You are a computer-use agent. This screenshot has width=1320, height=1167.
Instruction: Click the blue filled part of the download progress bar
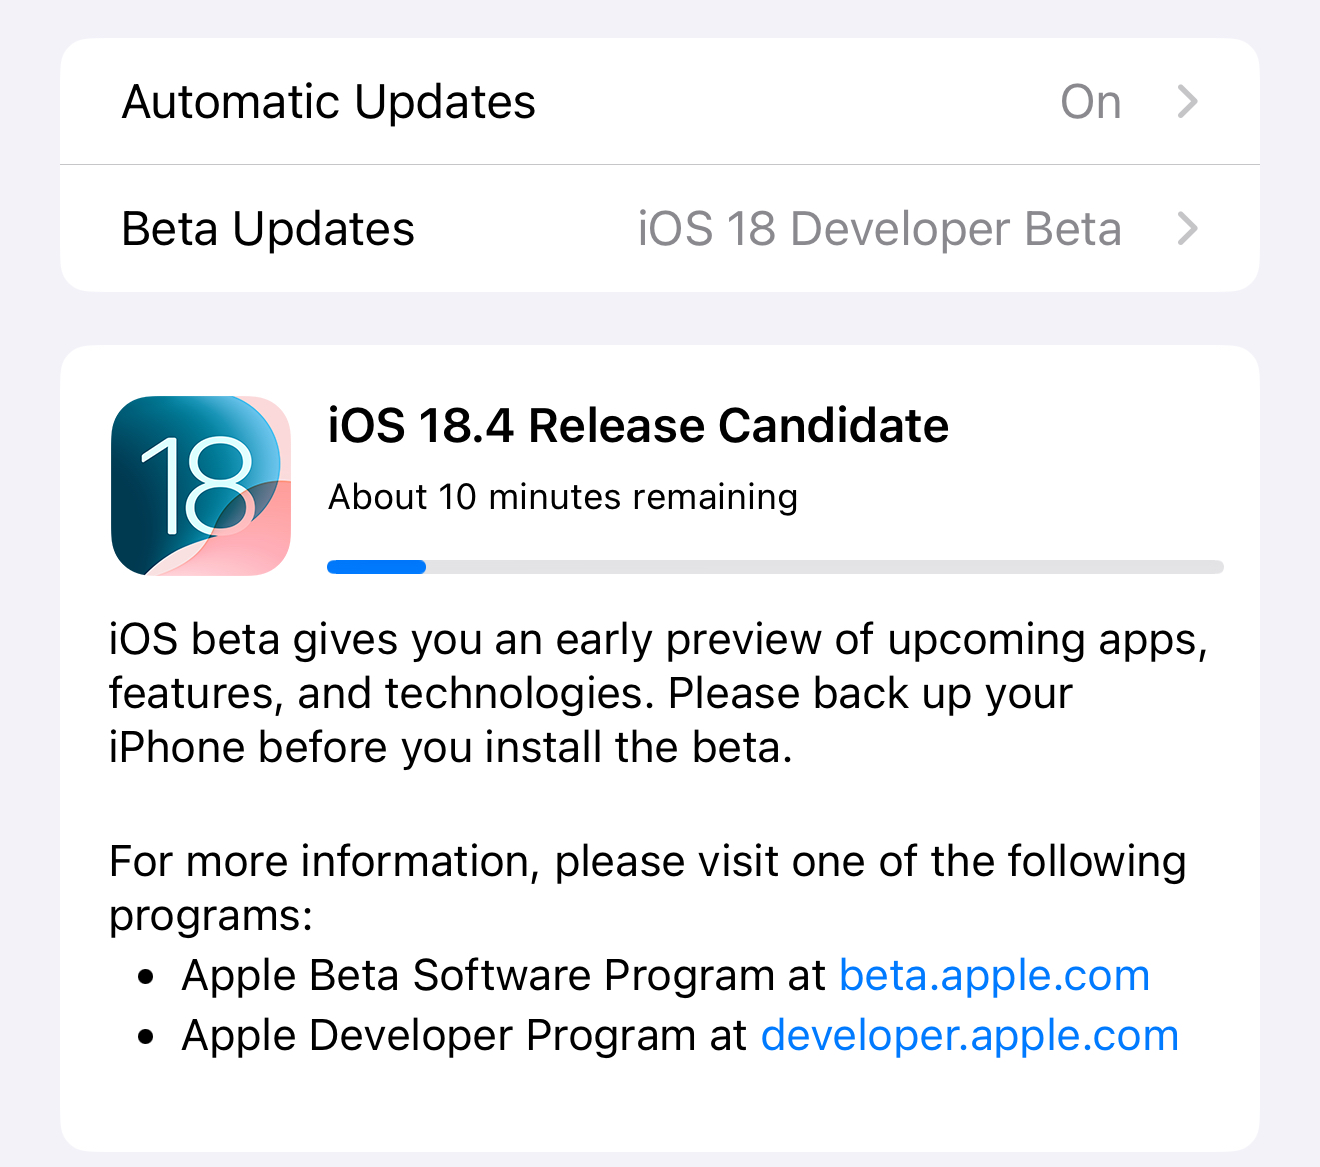376,567
